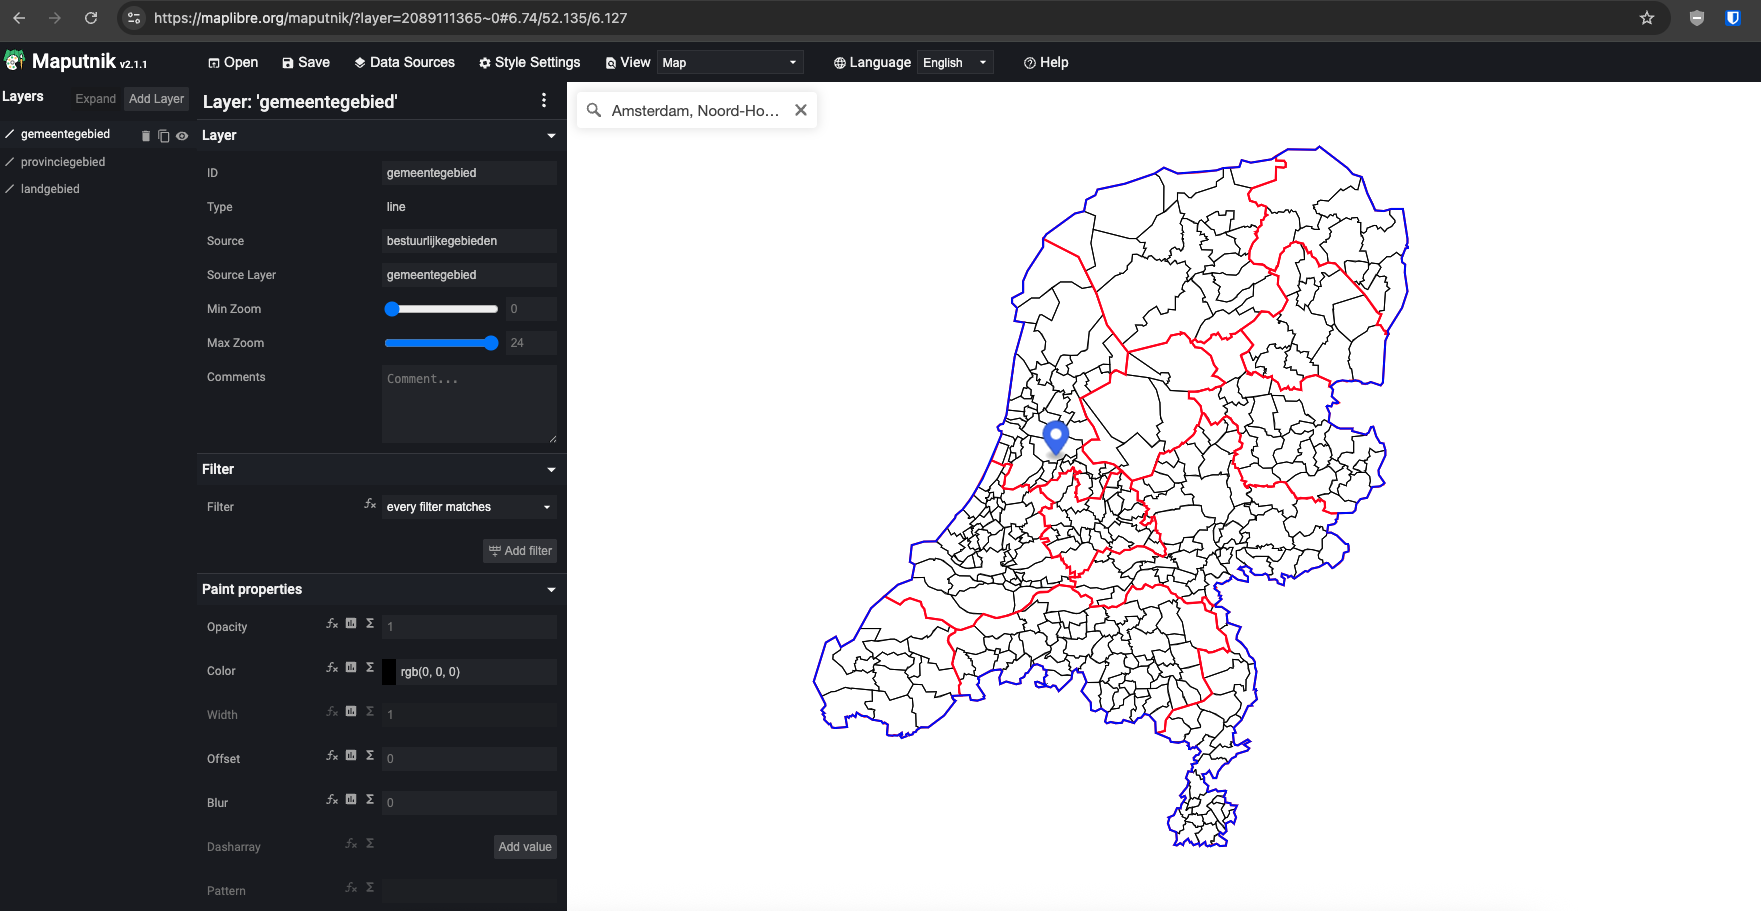
Task: Open the black Color swatch picker
Action: pyautogui.click(x=389, y=672)
